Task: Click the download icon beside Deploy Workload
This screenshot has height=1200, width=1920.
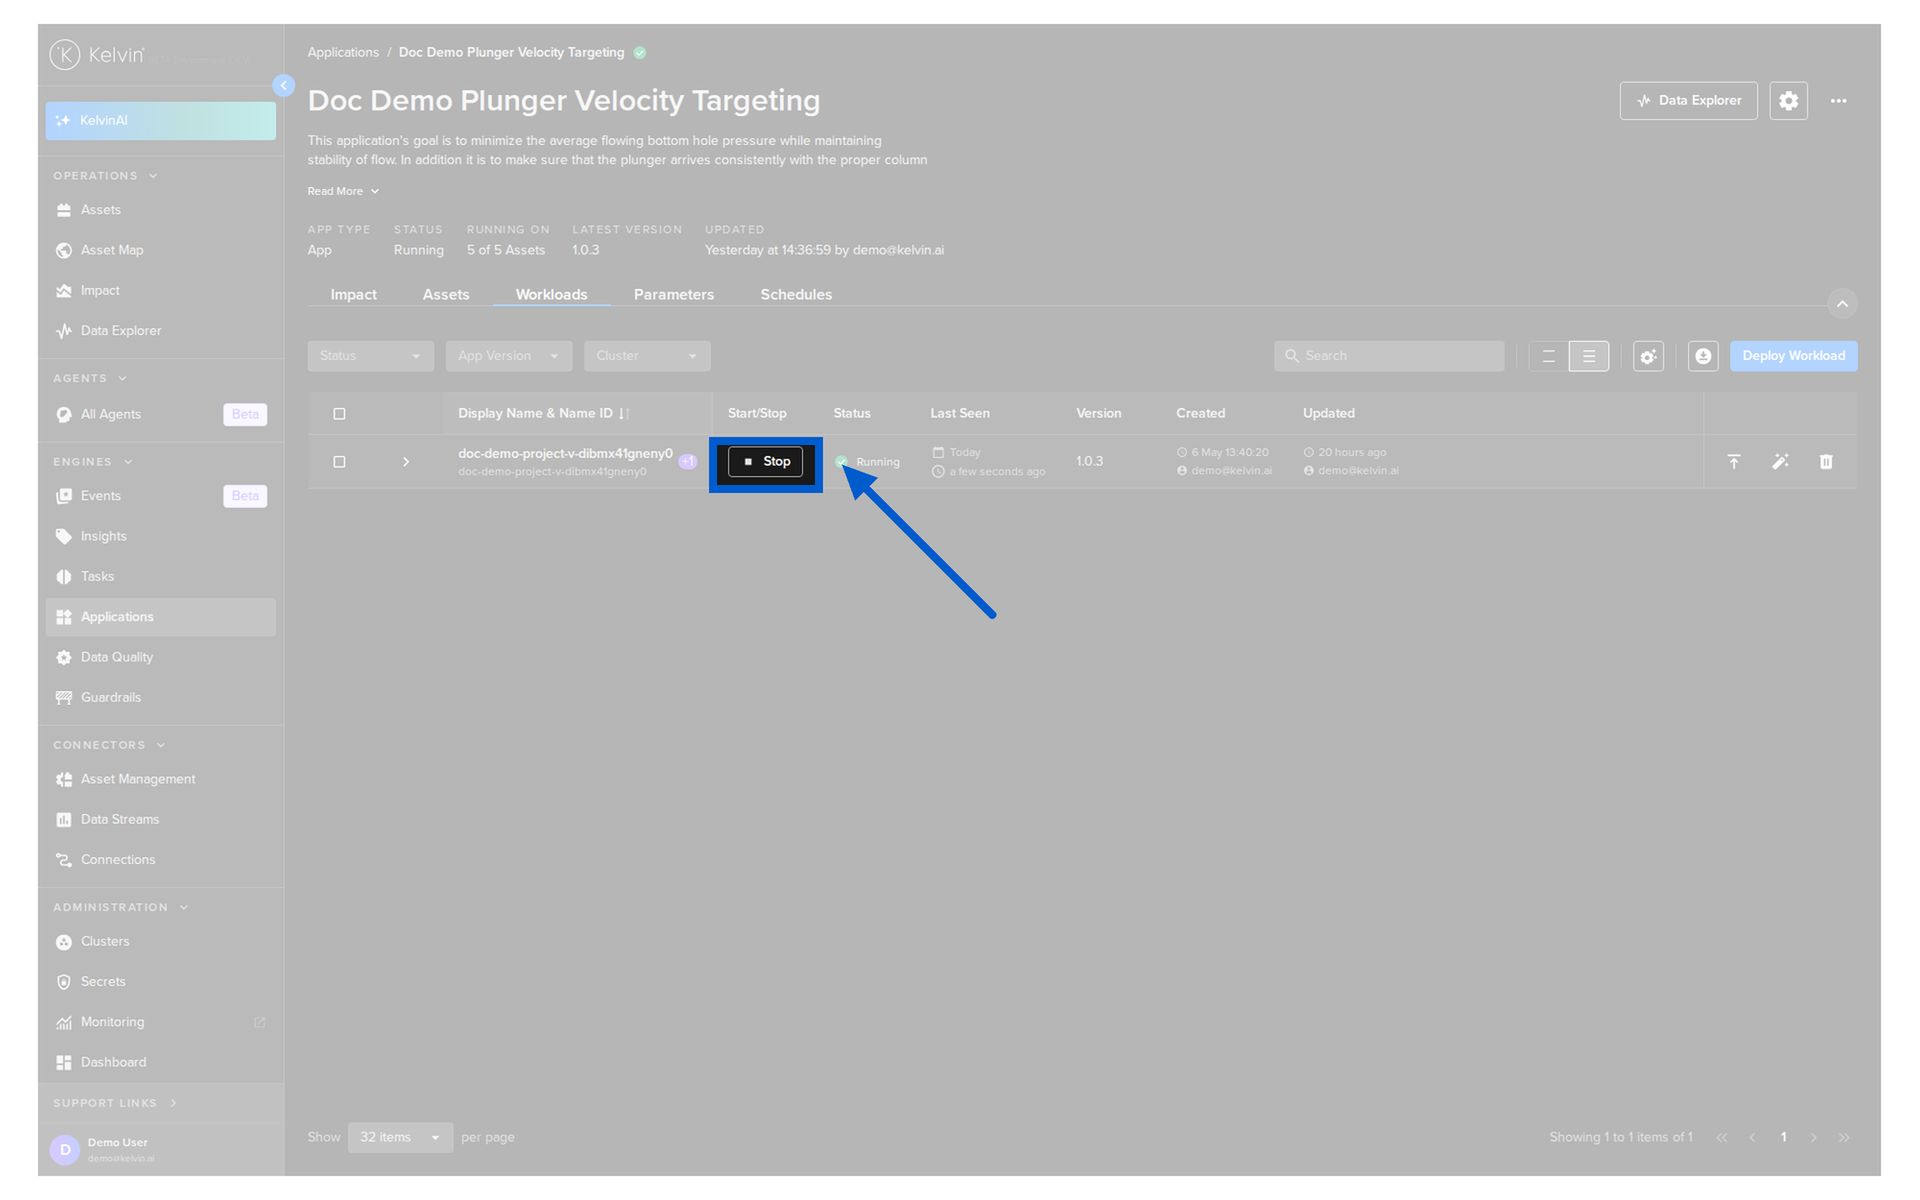Action: click(1703, 356)
